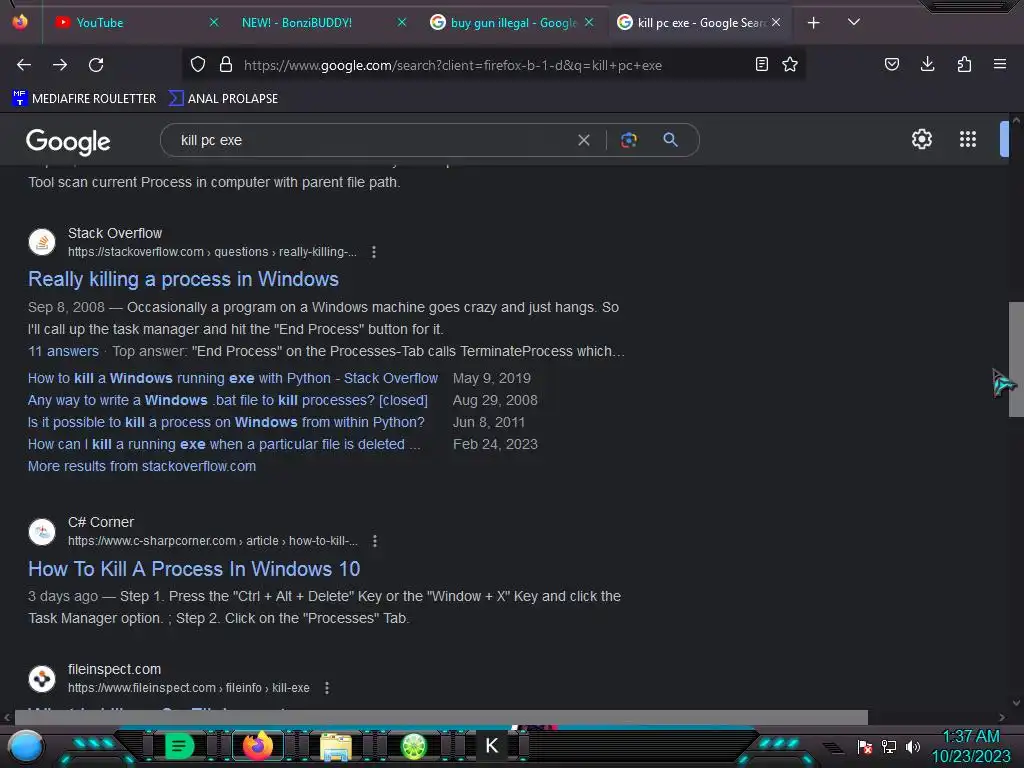Close the BonziBUDDY tab
This screenshot has height=768, width=1024.
tap(402, 22)
